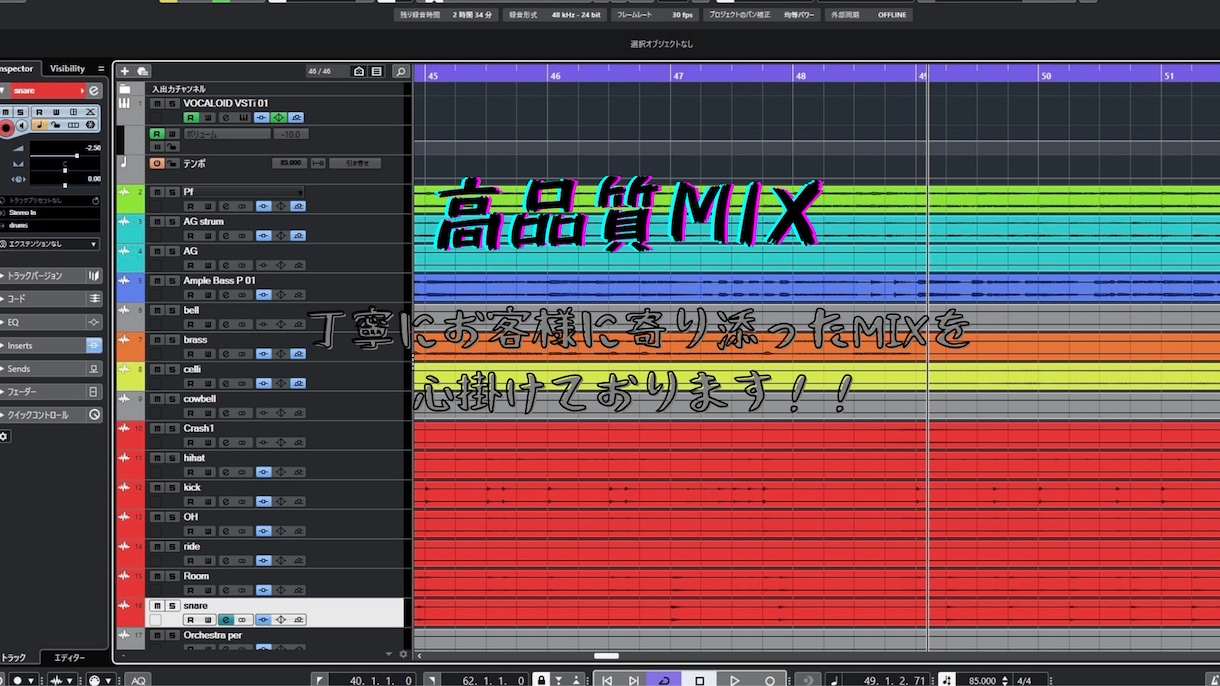This screenshot has width=1220, height=686.
Task: Mute the Pf track
Action: (x=157, y=191)
